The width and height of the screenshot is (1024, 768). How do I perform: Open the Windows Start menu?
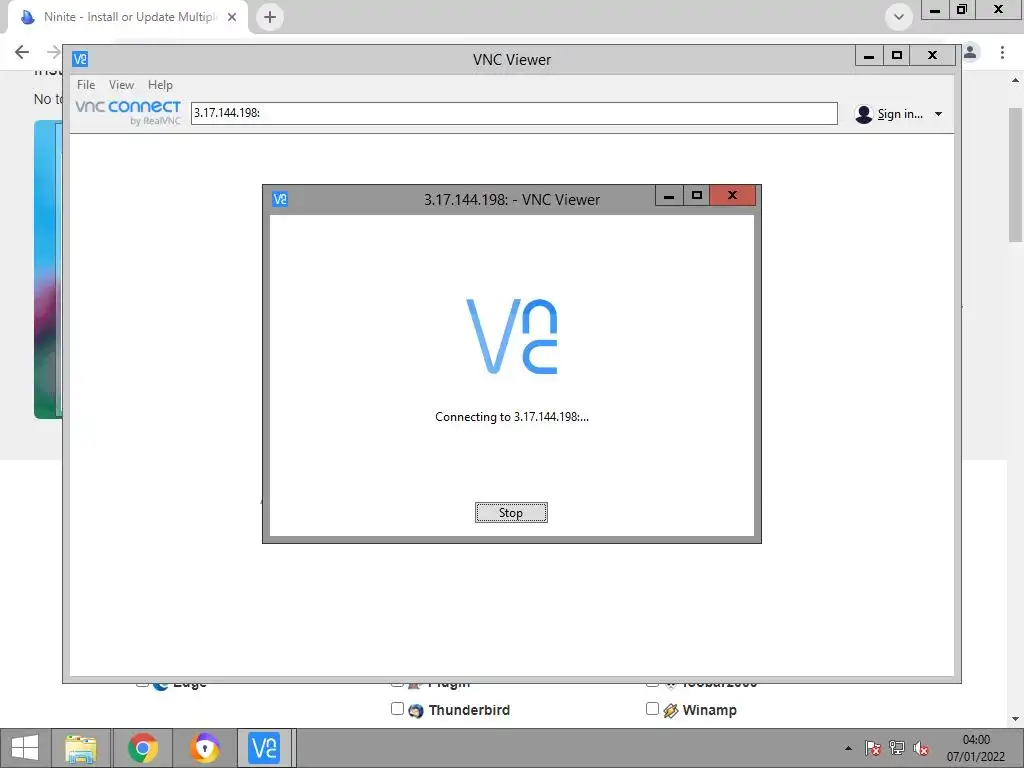[x=25, y=748]
